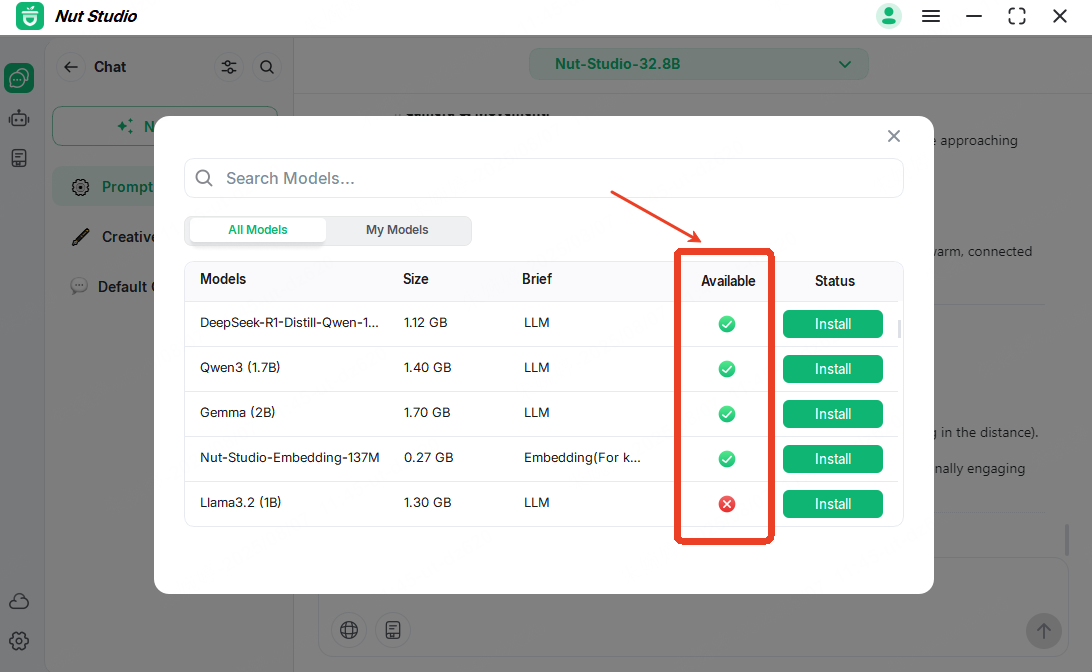
Task: Install the Qwen3 (1.7B) model
Action: tap(833, 369)
